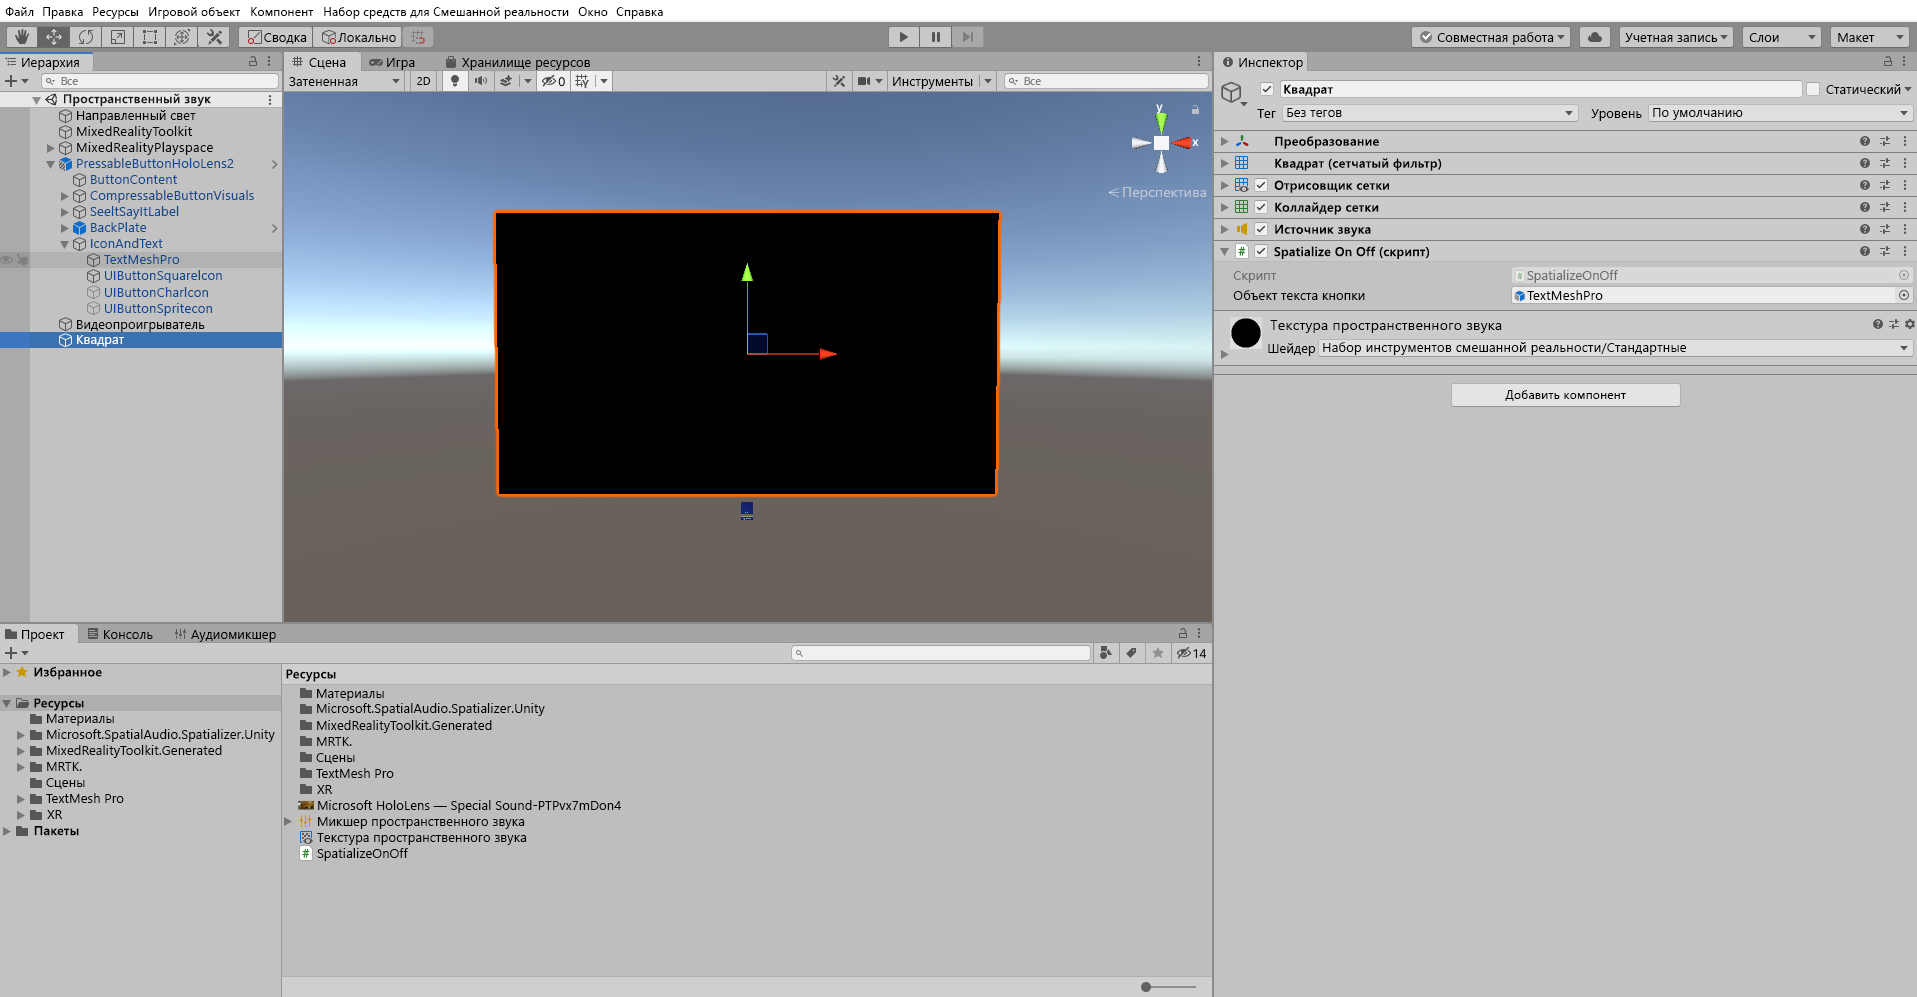Click the object name field Квадрат
The image size is (1917, 997).
point(1540,89)
